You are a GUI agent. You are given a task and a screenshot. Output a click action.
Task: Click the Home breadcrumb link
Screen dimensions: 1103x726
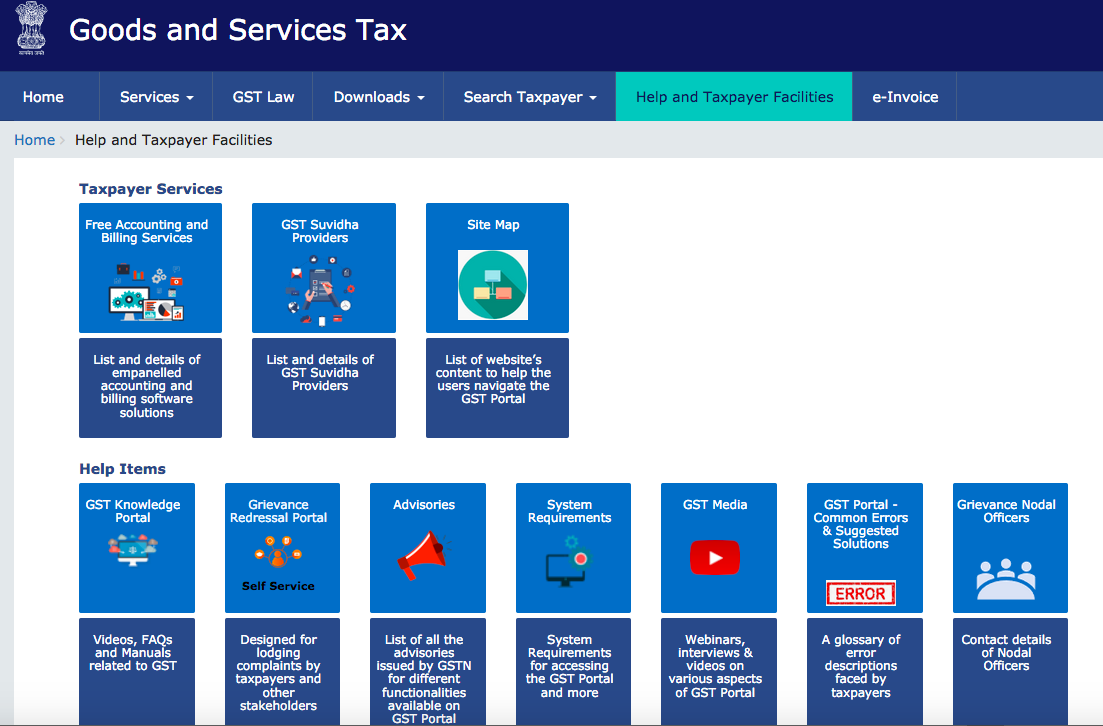click(x=34, y=139)
